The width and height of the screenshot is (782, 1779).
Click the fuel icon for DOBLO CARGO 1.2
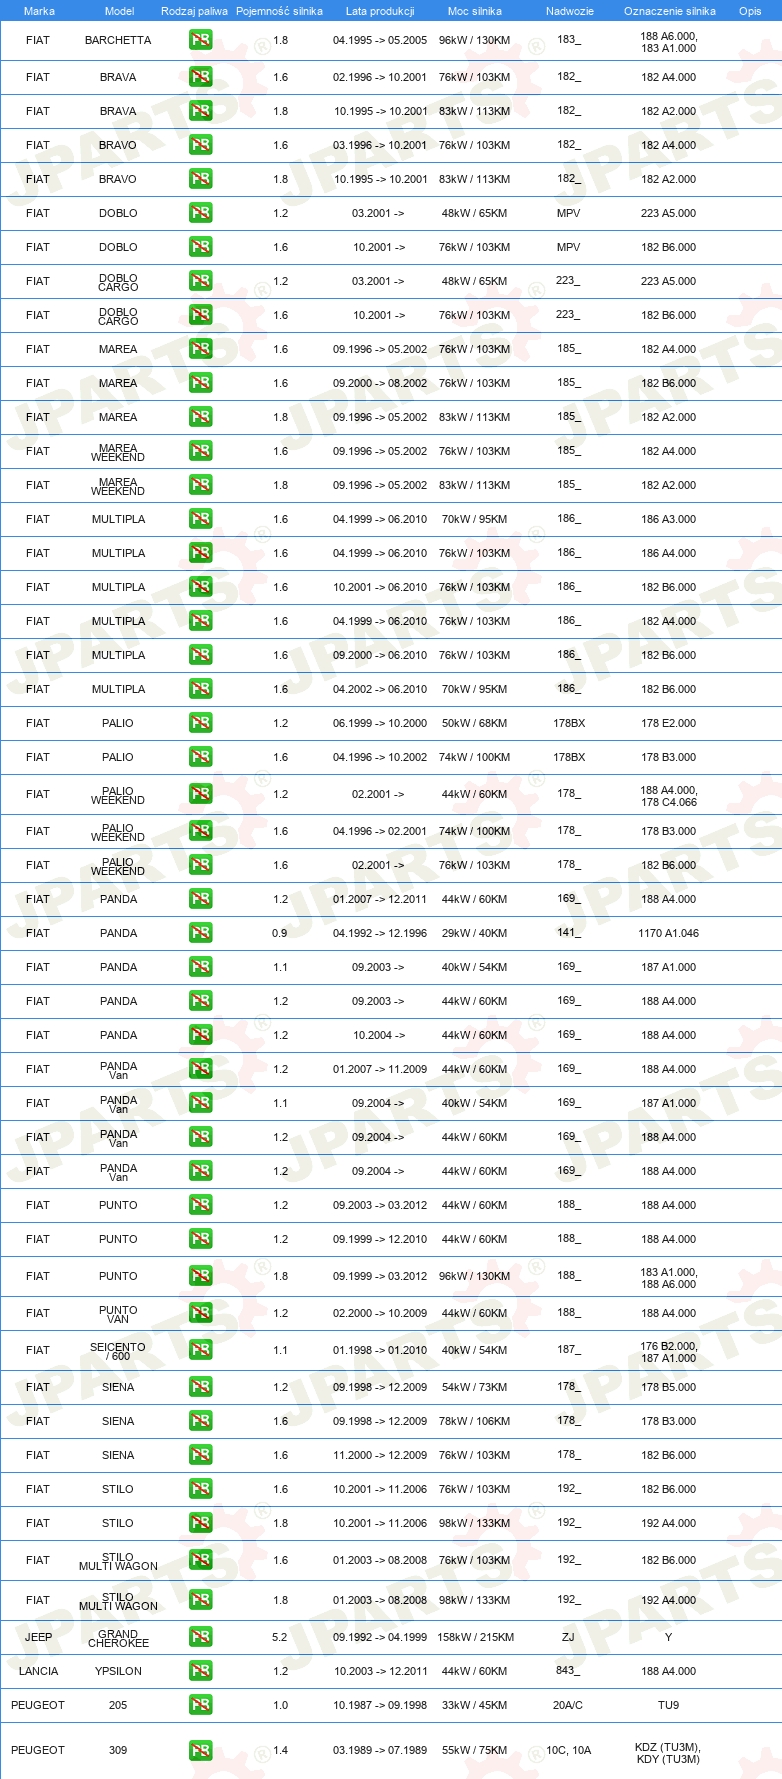(x=200, y=281)
